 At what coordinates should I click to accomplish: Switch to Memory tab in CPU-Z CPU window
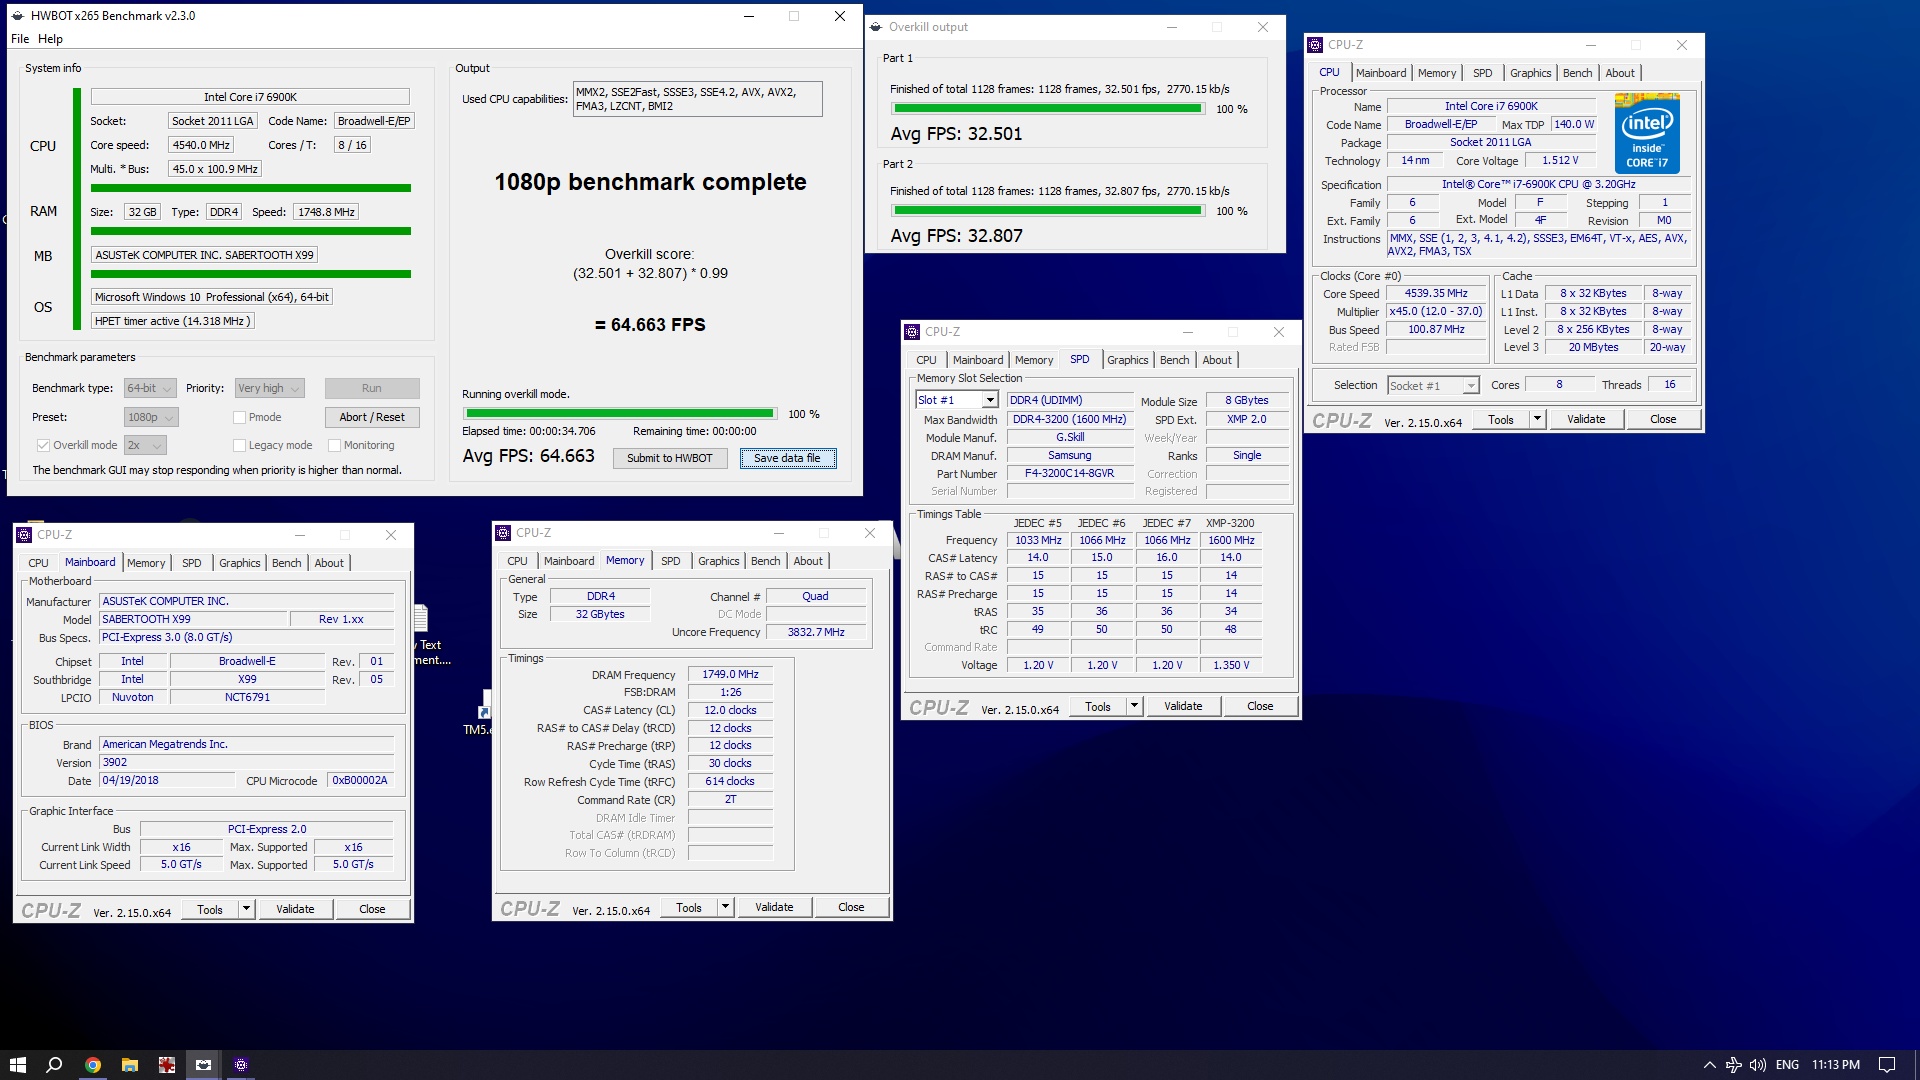1436,73
